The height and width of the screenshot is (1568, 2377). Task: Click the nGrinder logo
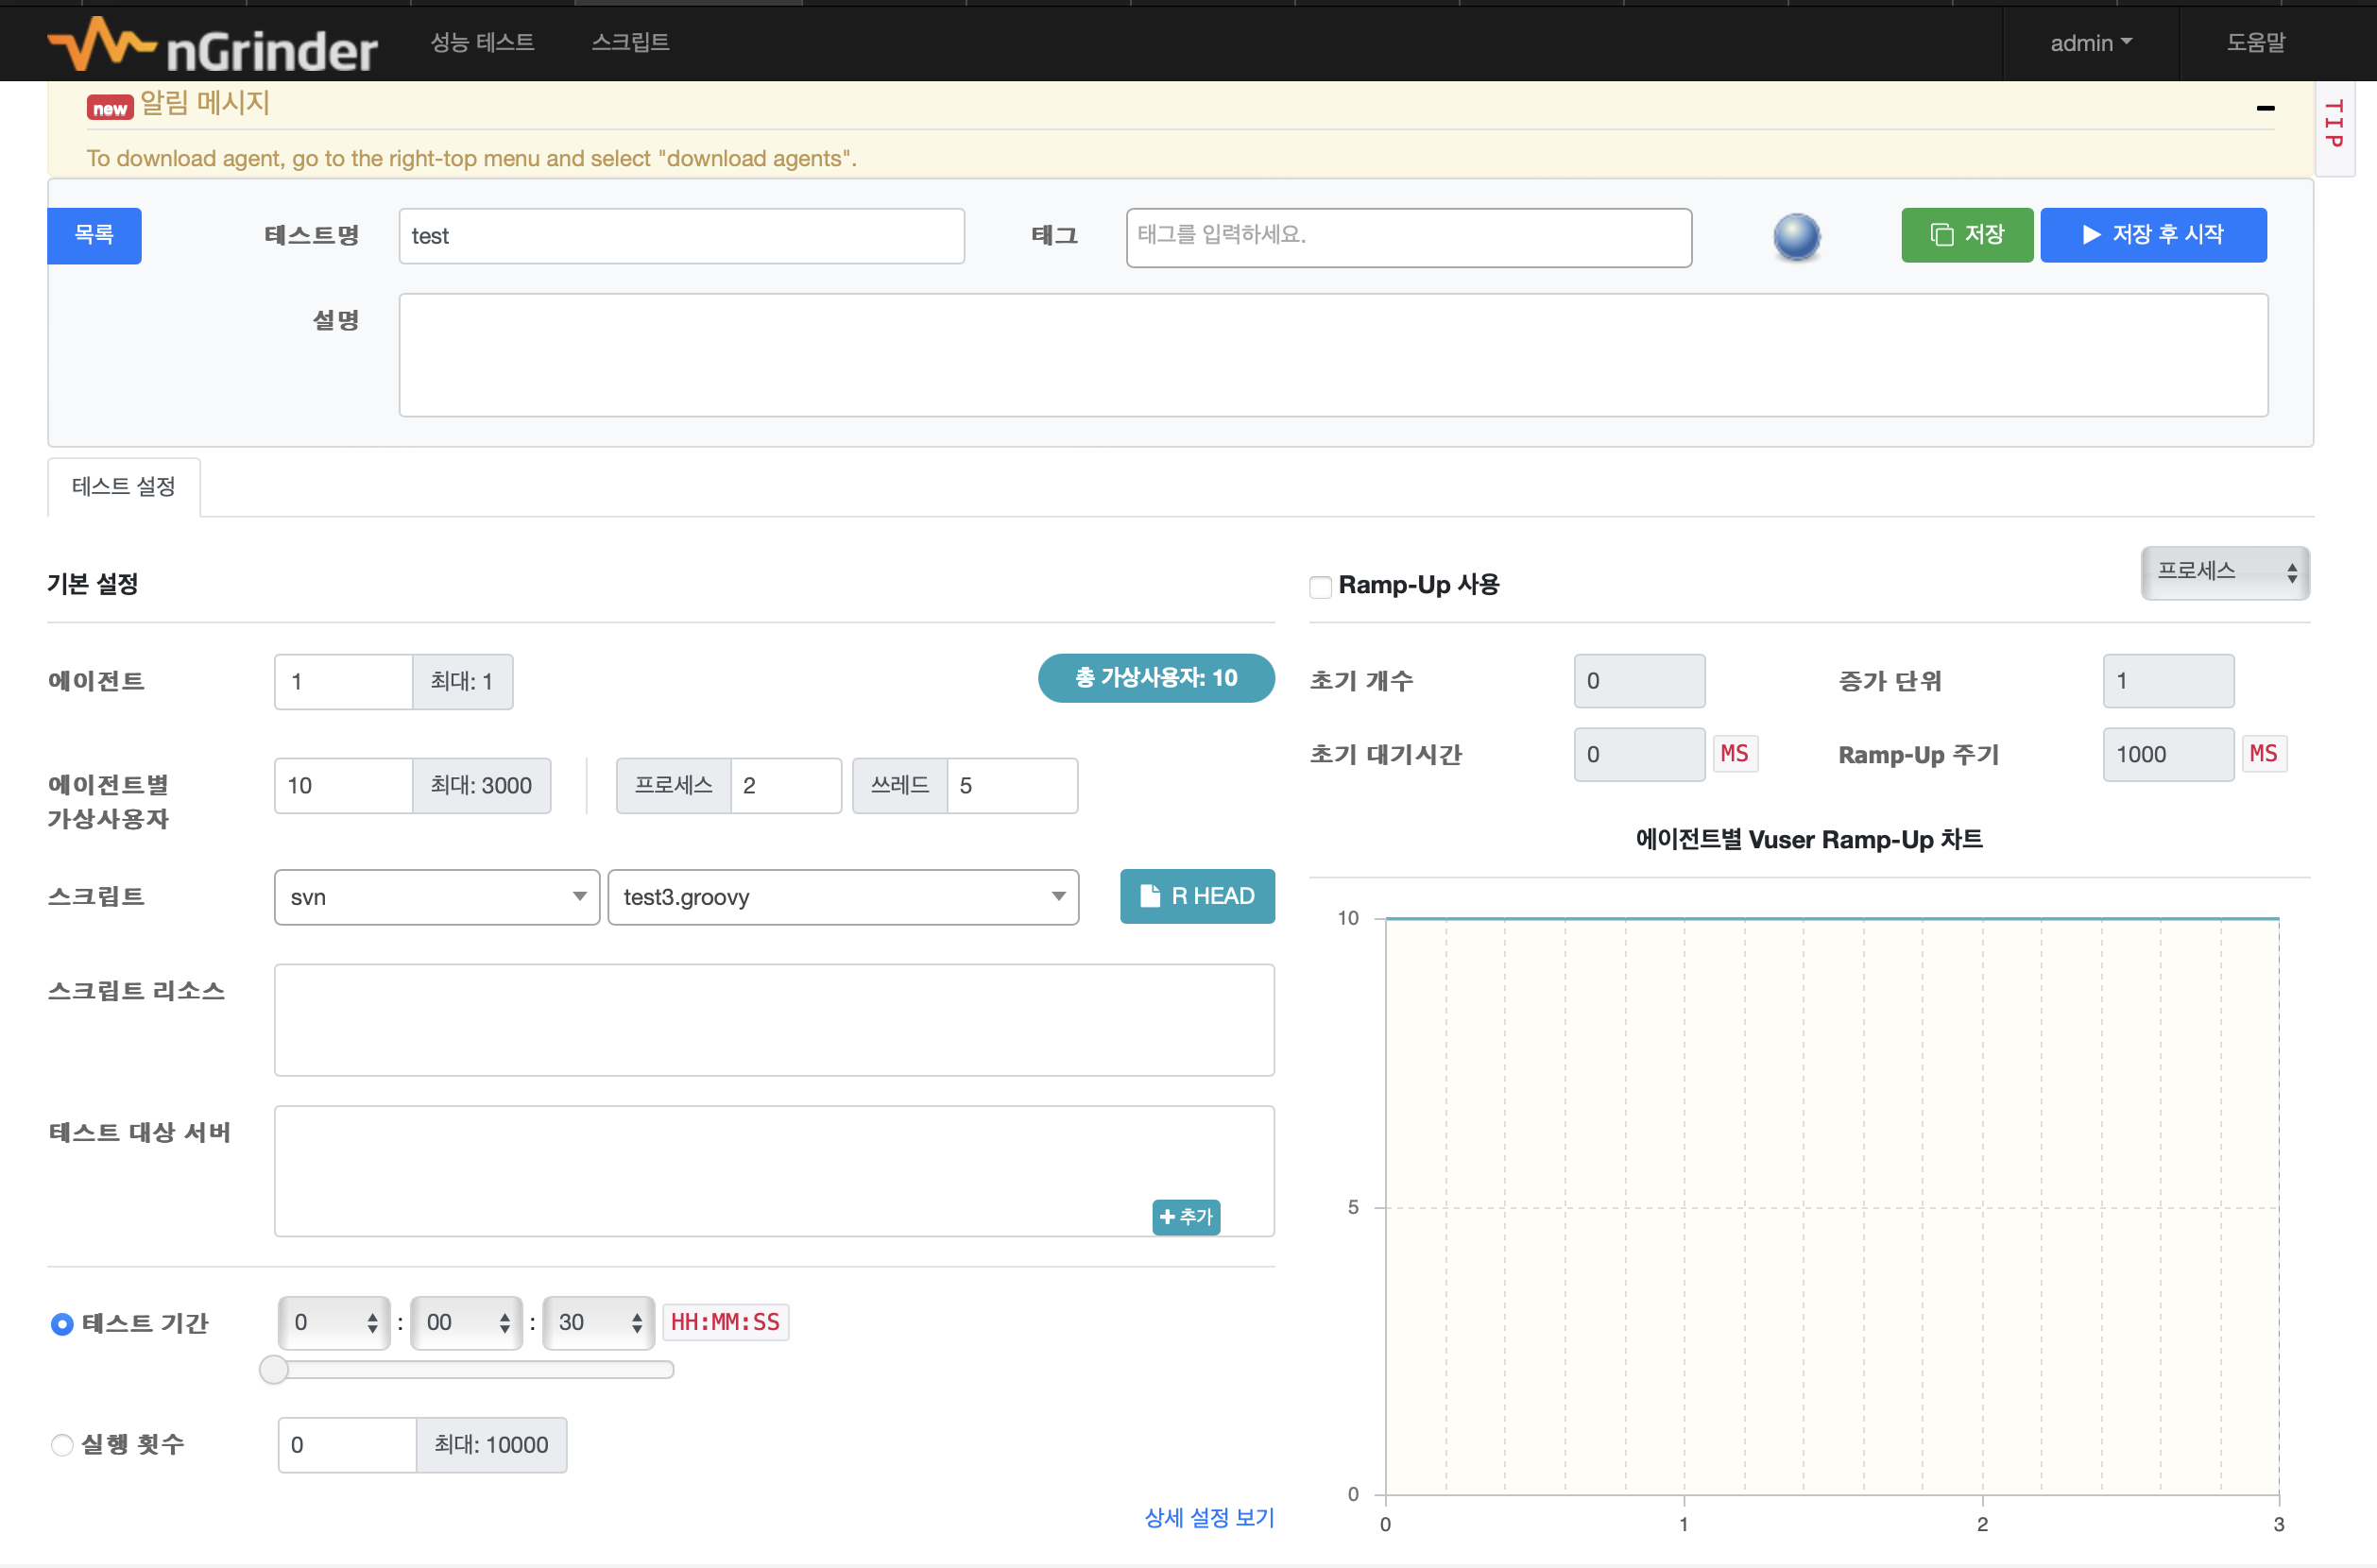point(212,45)
